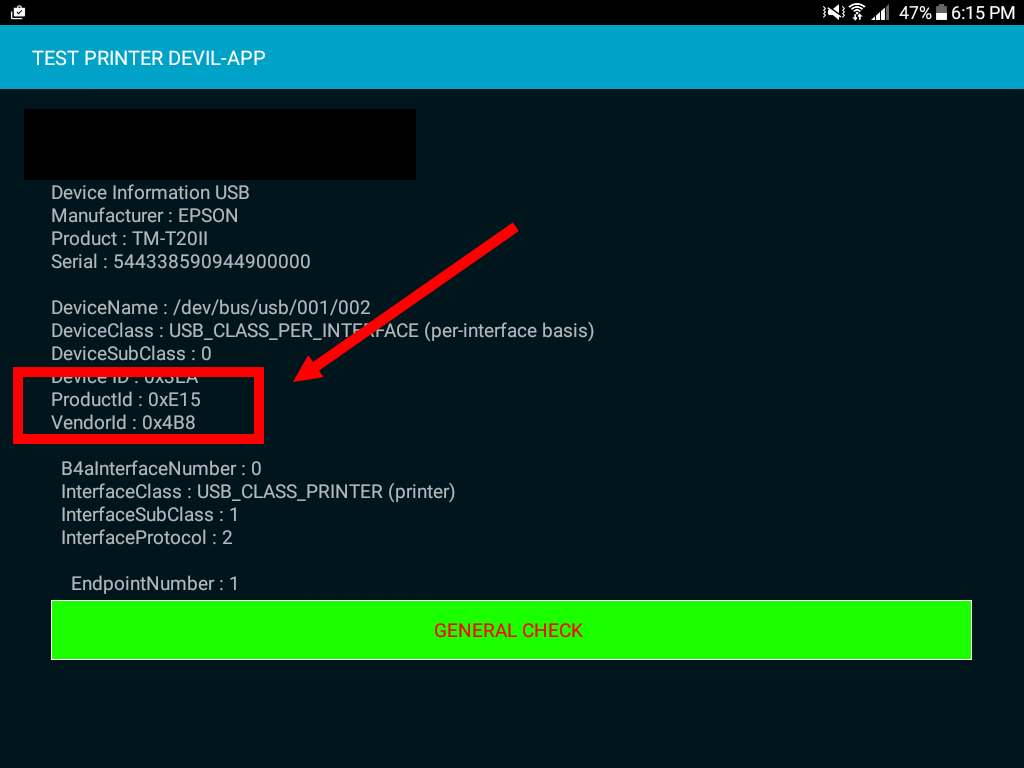1024x768 pixels.
Task: Select the Serial number line
Action: (x=181, y=261)
